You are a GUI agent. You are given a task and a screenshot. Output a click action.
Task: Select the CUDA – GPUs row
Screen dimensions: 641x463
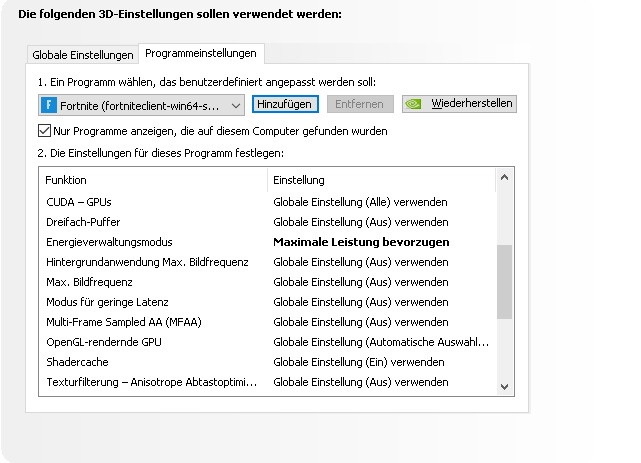267,202
